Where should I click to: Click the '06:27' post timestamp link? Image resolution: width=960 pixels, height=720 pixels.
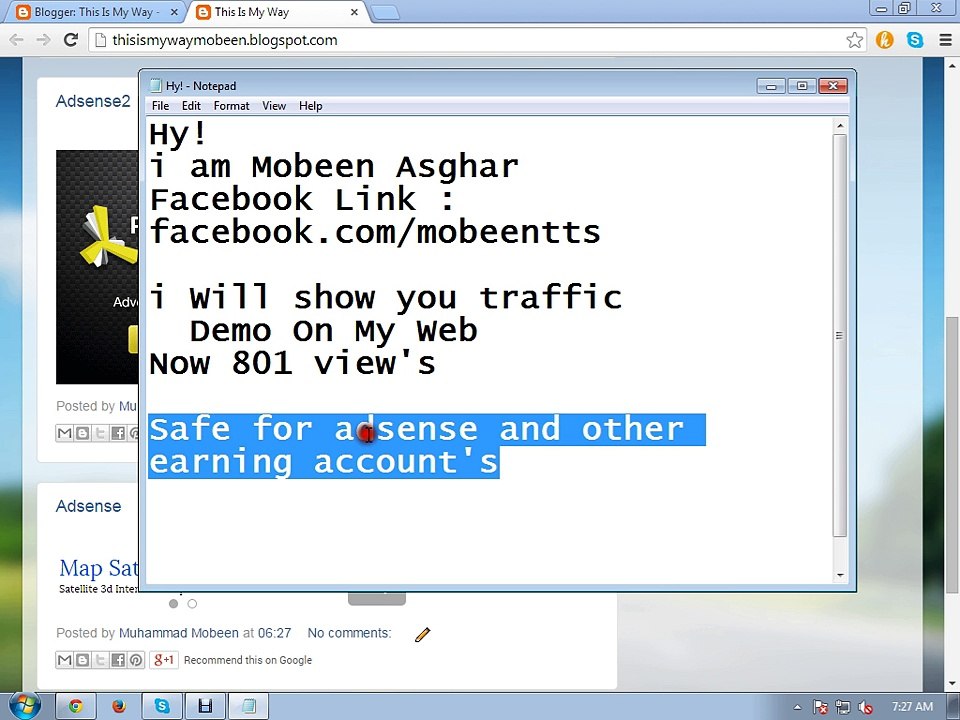[x=274, y=633]
